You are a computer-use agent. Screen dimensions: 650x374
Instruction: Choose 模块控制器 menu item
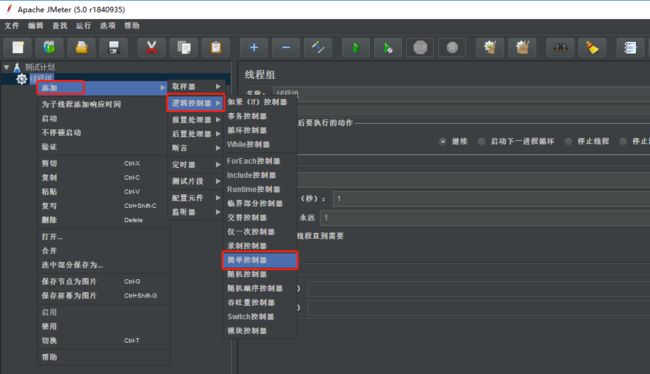[x=260, y=330]
